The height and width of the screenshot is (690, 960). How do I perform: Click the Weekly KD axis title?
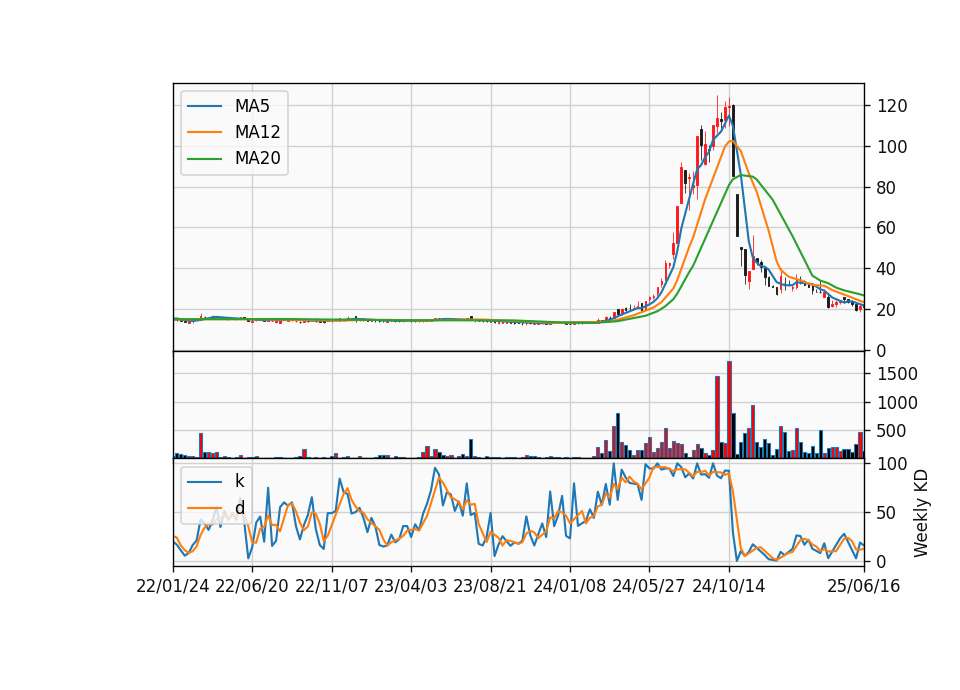[920, 514]
